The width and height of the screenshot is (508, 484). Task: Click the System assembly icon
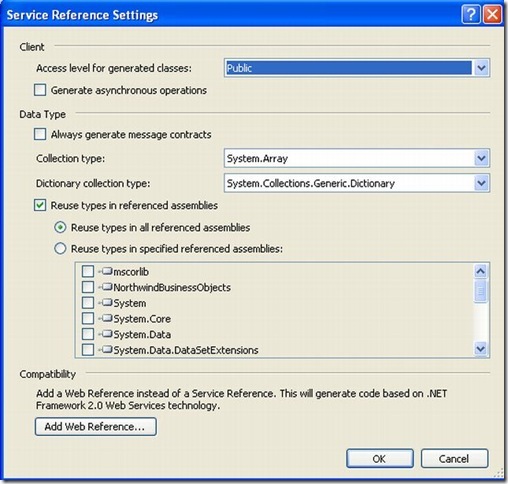coord(107,303)
